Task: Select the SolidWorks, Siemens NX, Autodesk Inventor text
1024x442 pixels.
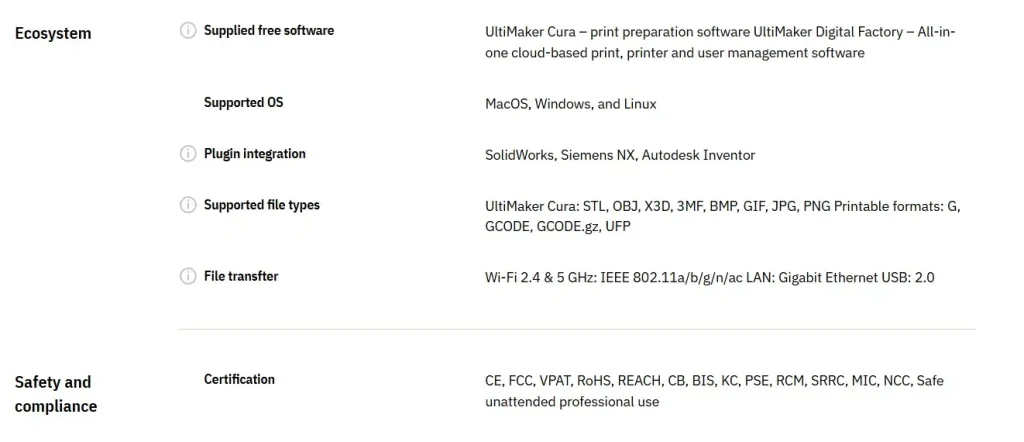Action: click(x=619, y=155)
